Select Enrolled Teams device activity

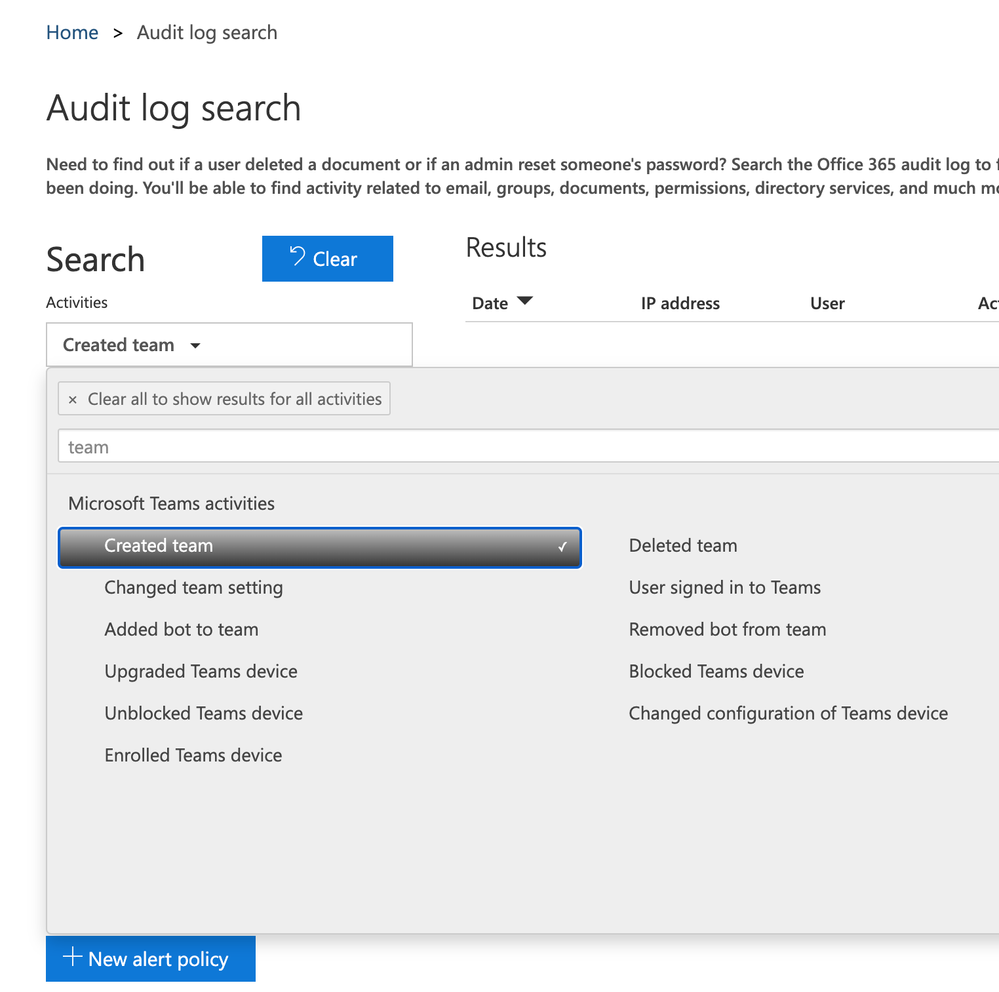coord(193,756)
